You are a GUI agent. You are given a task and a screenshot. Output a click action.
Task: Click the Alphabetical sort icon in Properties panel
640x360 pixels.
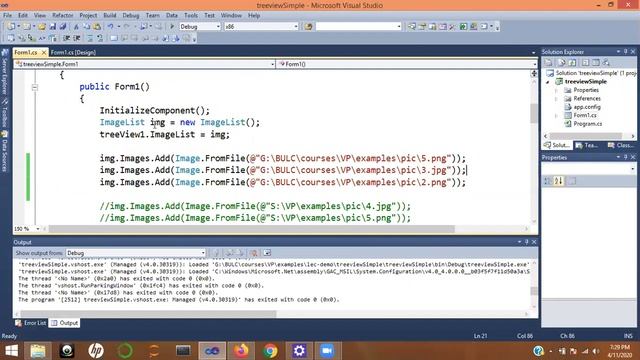pos(559,181)
